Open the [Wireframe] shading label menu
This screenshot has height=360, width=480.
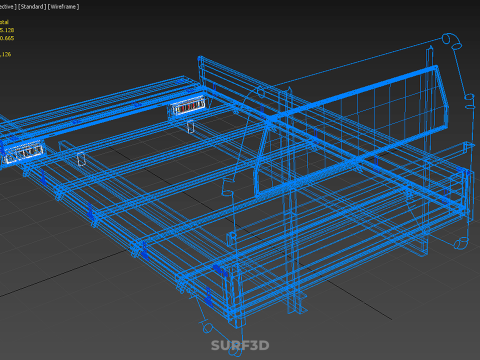[64, 7]
